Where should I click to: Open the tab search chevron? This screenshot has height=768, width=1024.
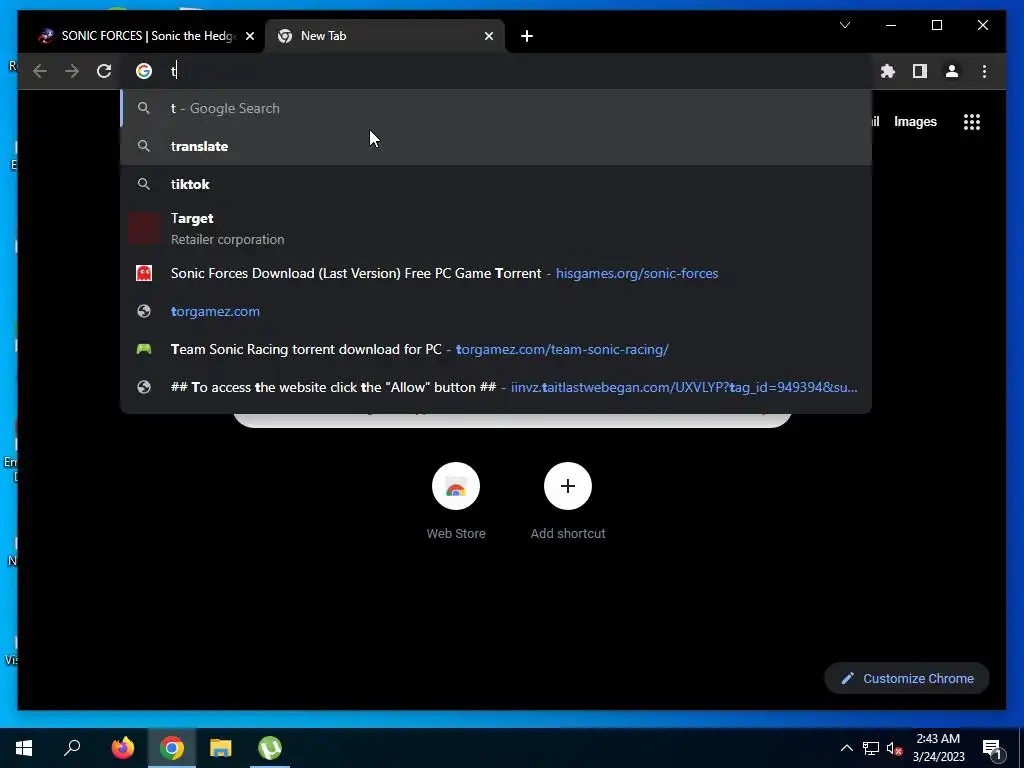click(x=844, y=25)
